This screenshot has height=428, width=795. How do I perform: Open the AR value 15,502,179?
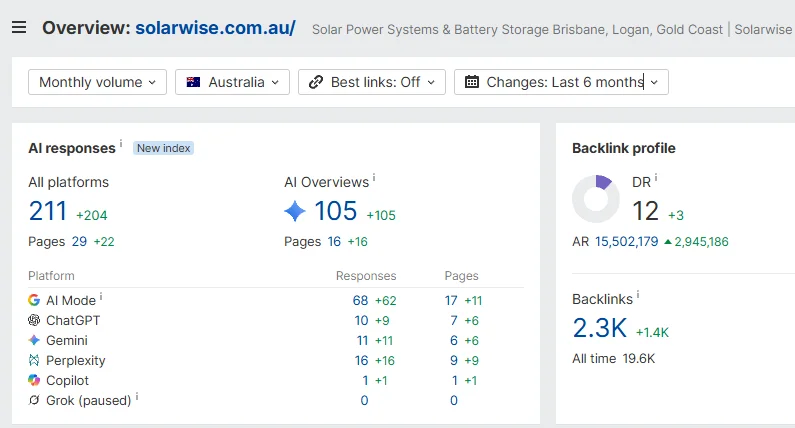pyautogui.click(x=627, y=241)
